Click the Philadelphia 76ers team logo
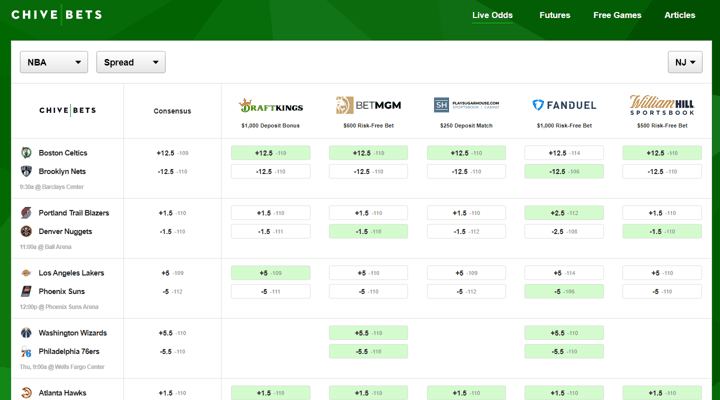The width and height of the screenshot is (720, 400). pos(26,352)
